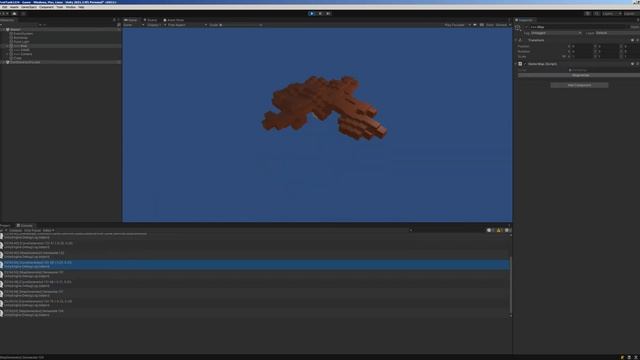
Task: Collapse the script component foldout
Action: coord(516,64)
